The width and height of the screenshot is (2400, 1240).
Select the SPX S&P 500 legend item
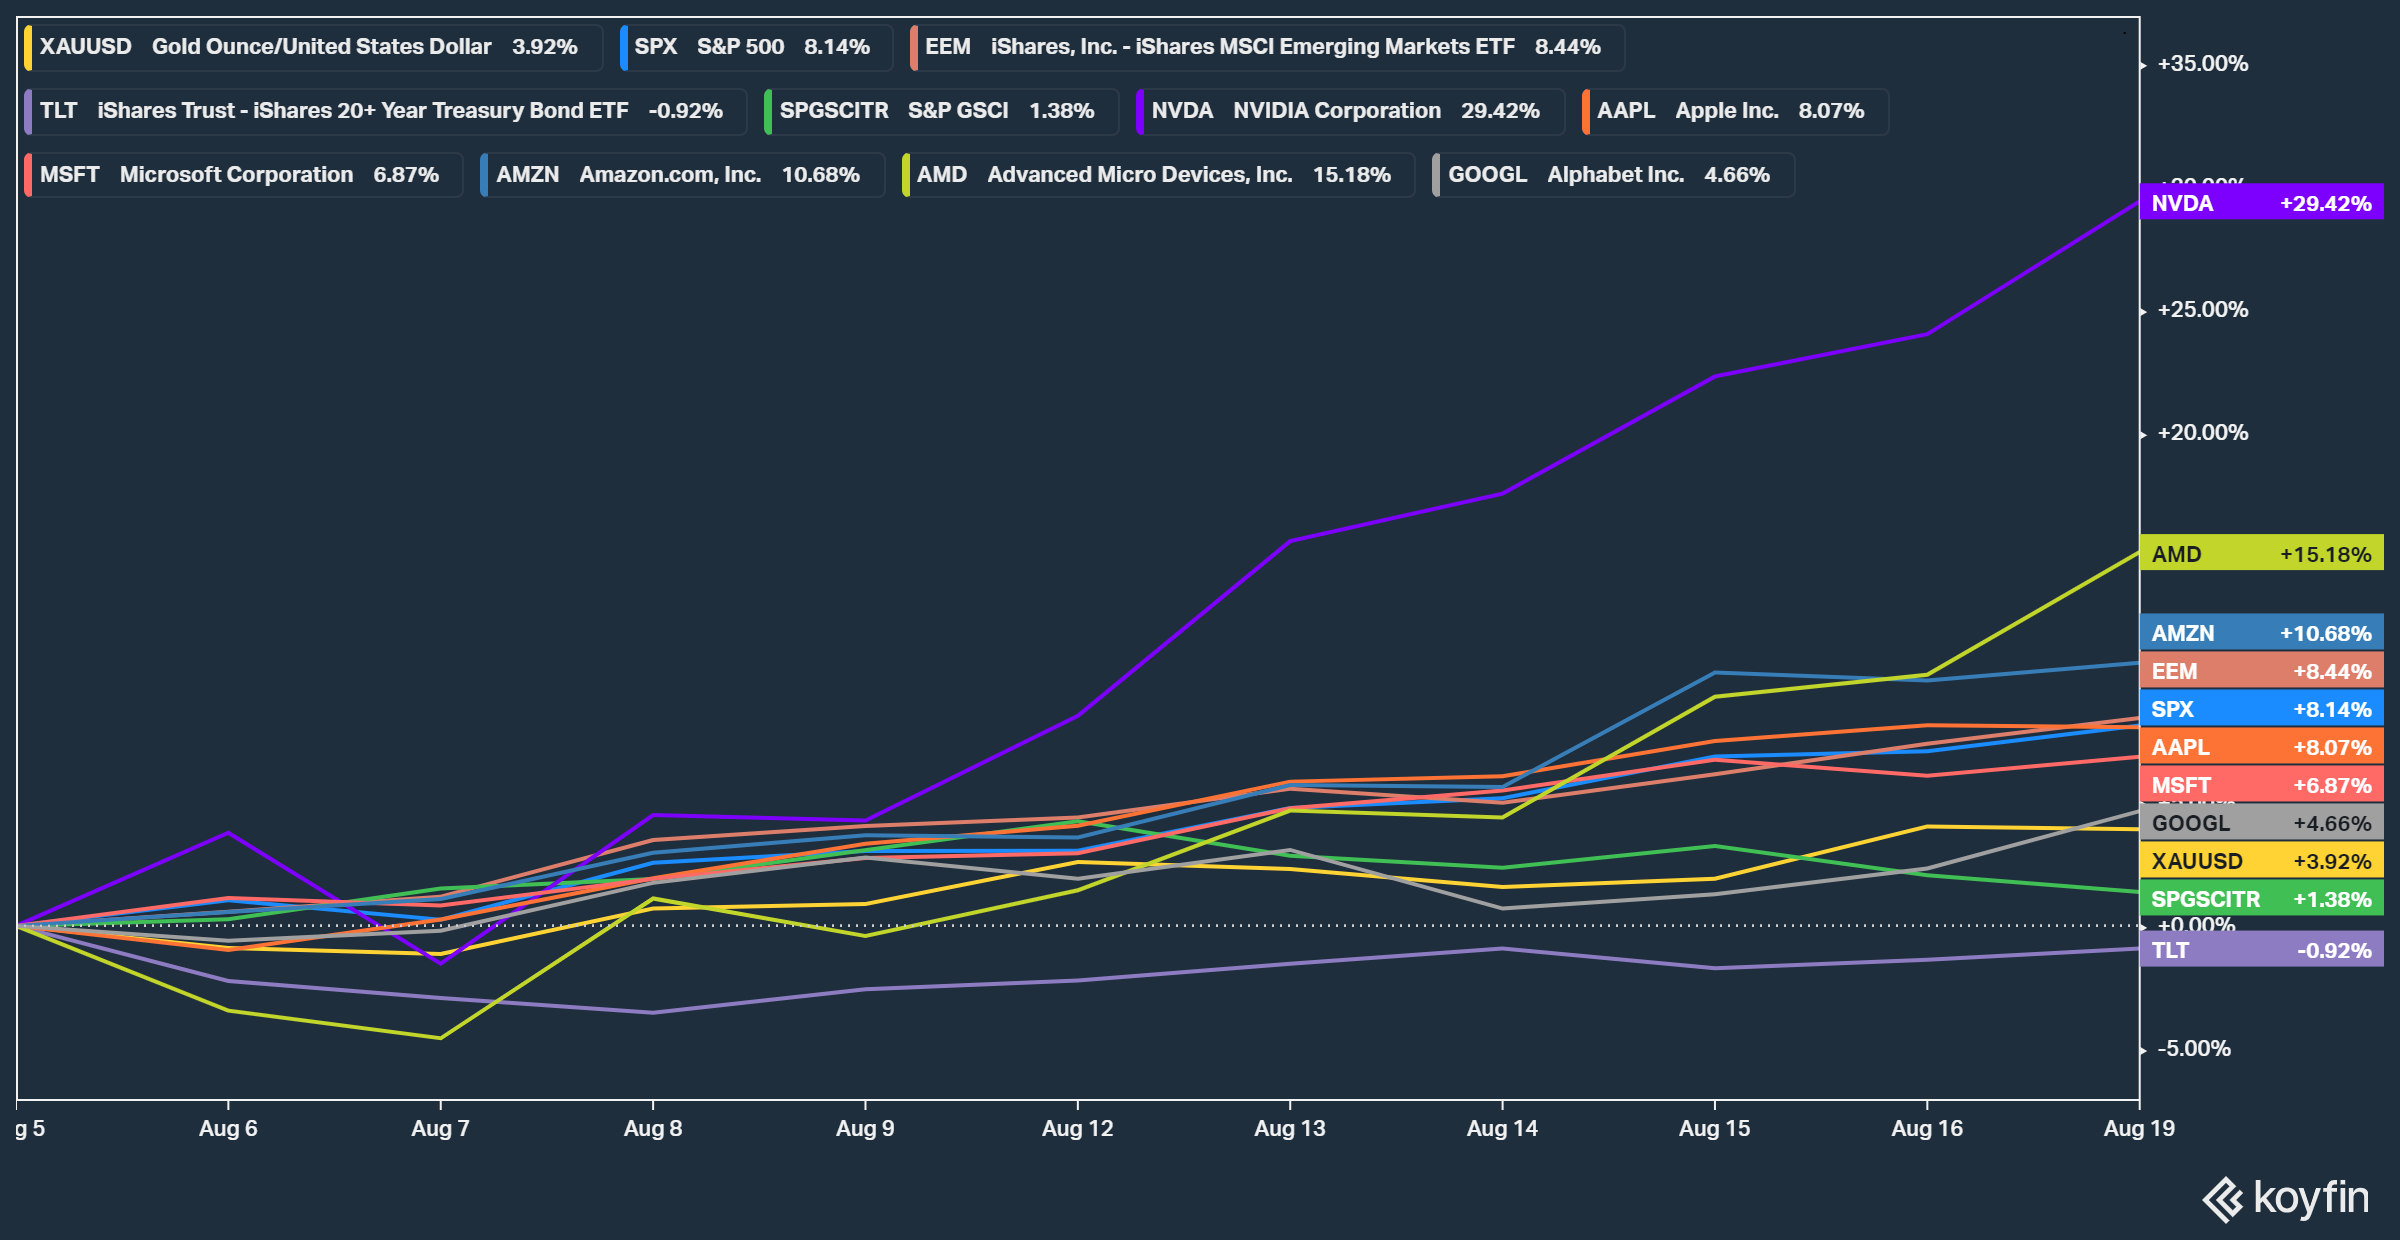[754, 47]
